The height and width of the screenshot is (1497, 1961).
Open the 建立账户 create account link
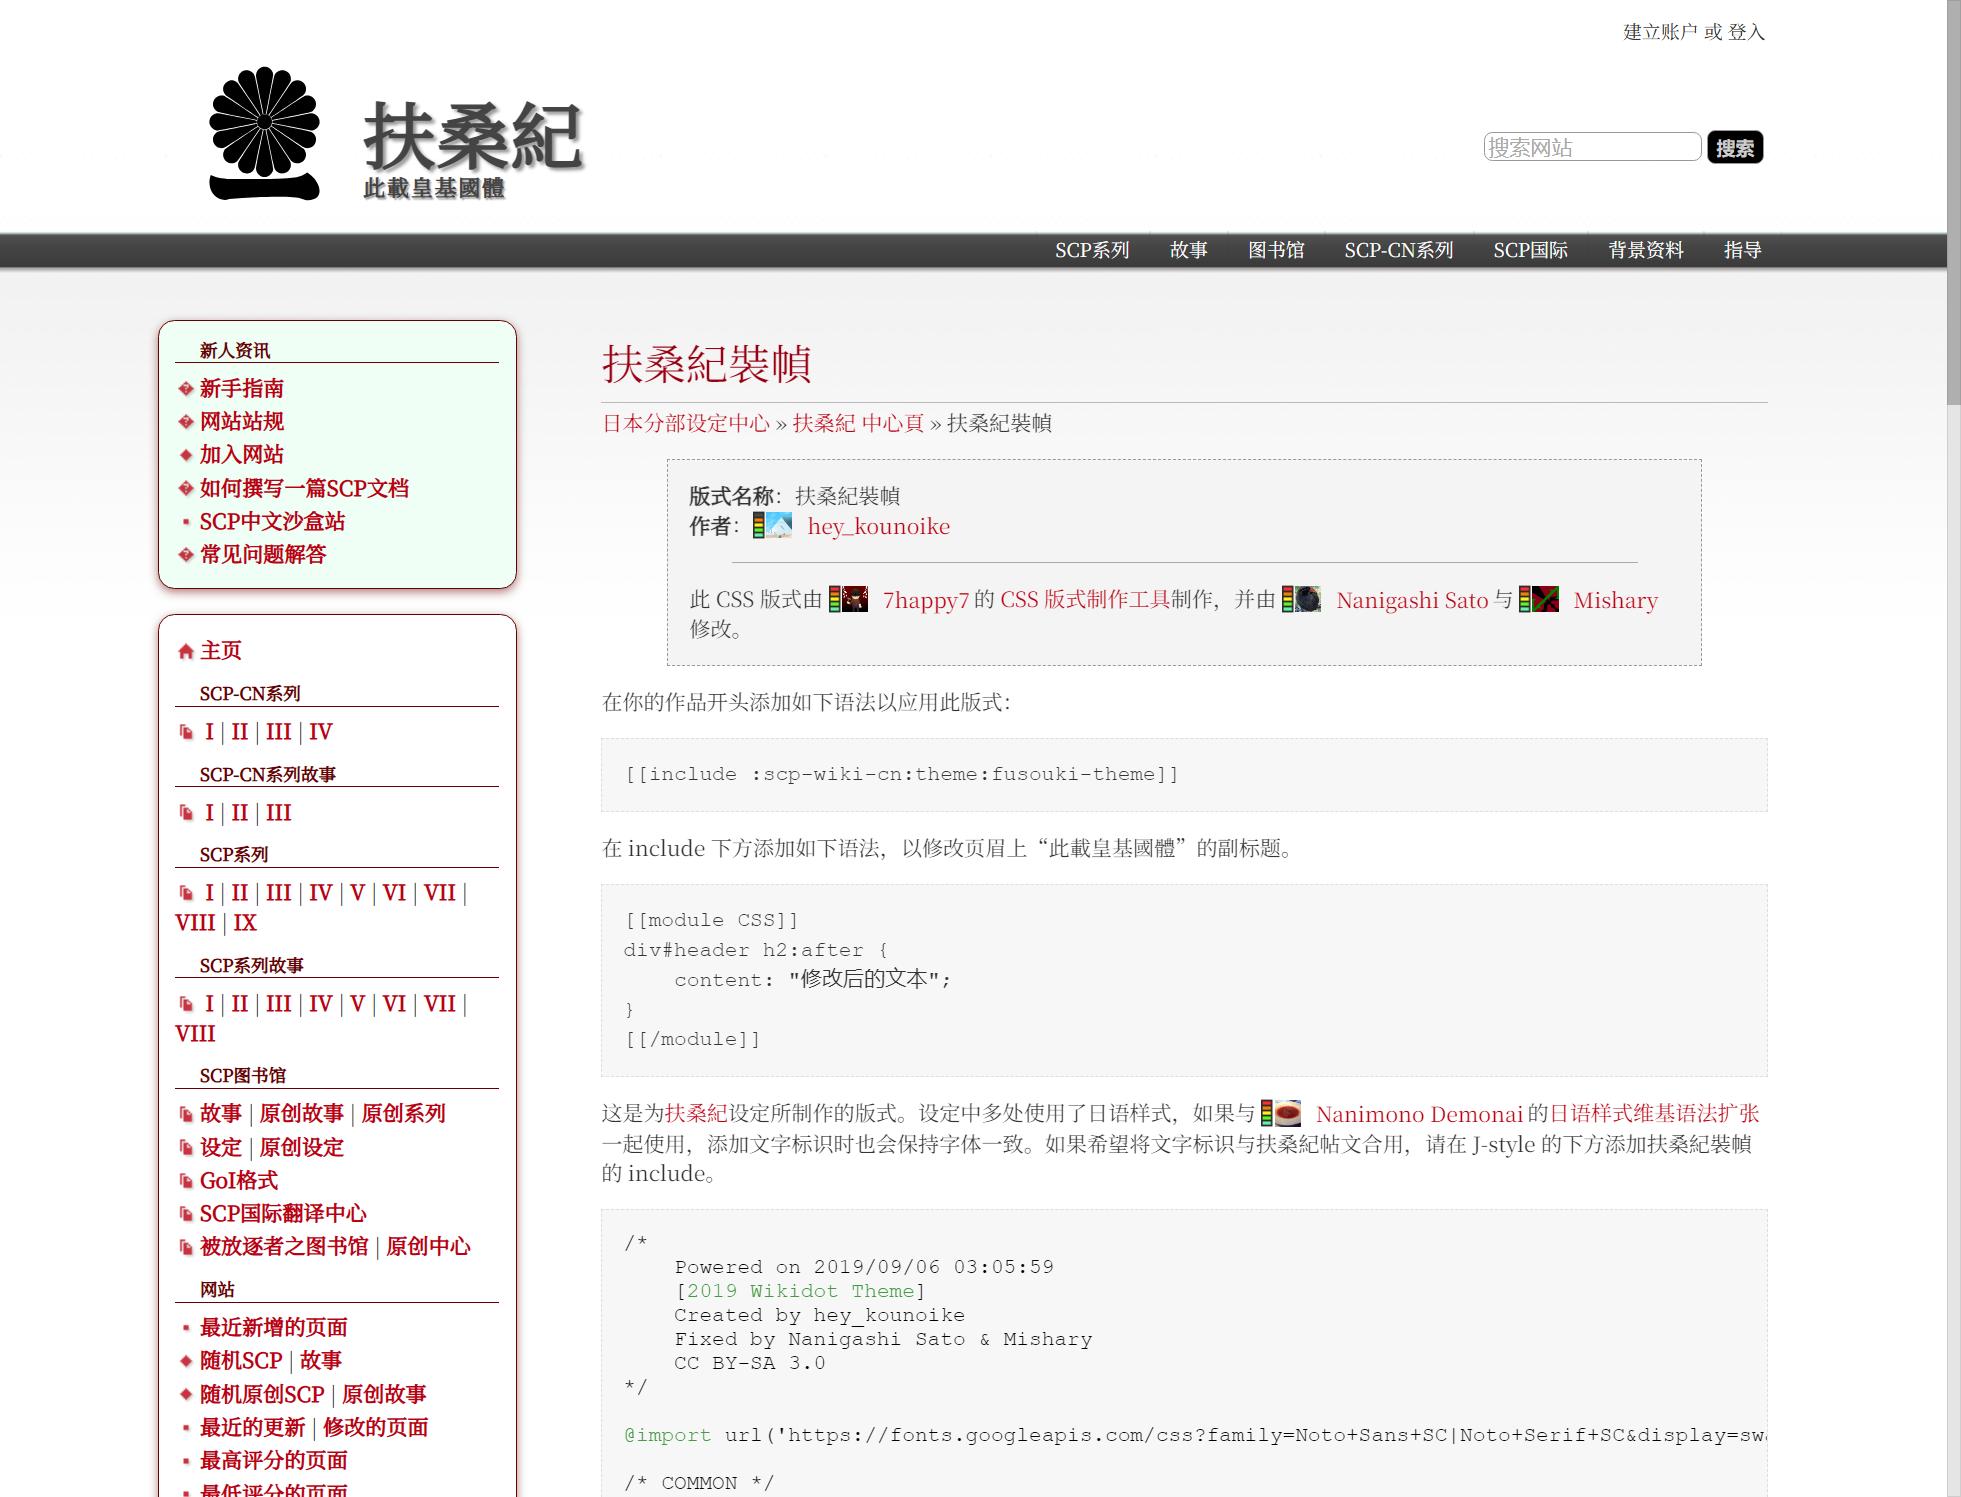tap(1659, 32)
